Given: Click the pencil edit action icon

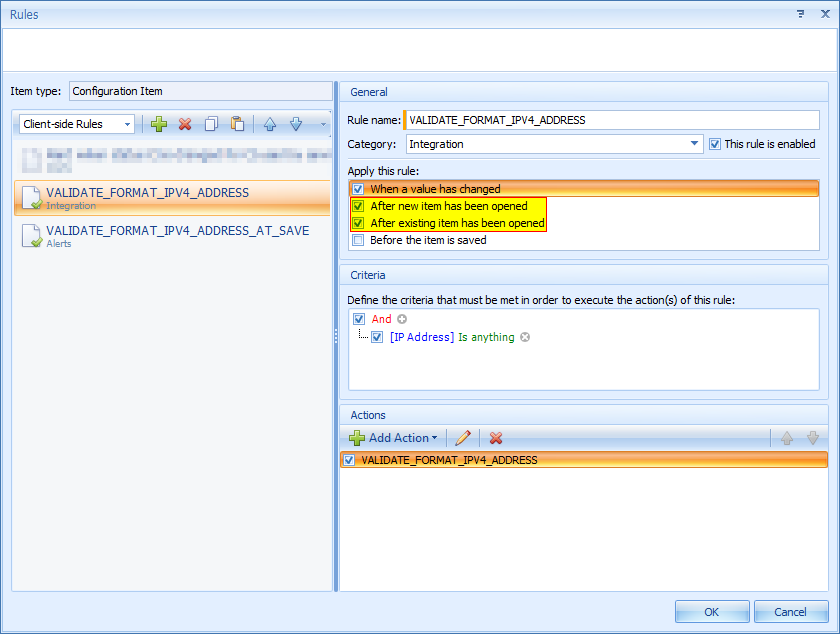Looking at the screenshot, I should tap(462, 438).
